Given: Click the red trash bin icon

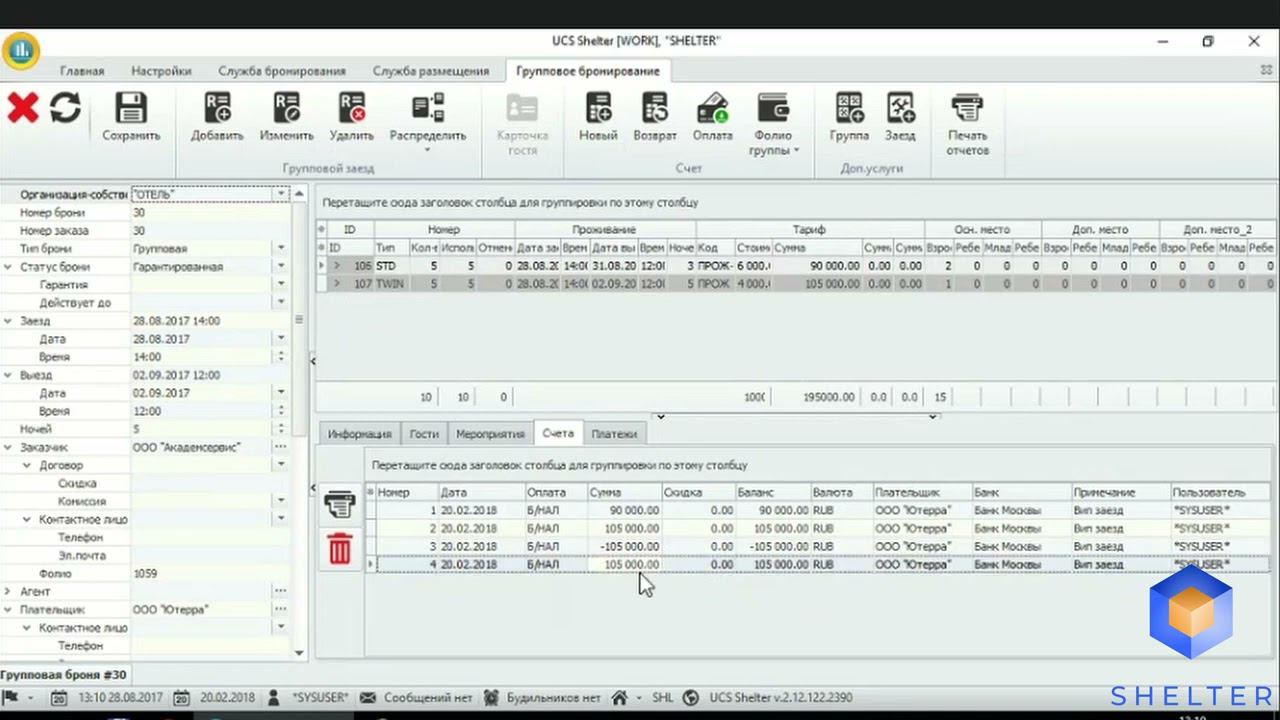Looking at the screenshot, I should tap(340, 549).
